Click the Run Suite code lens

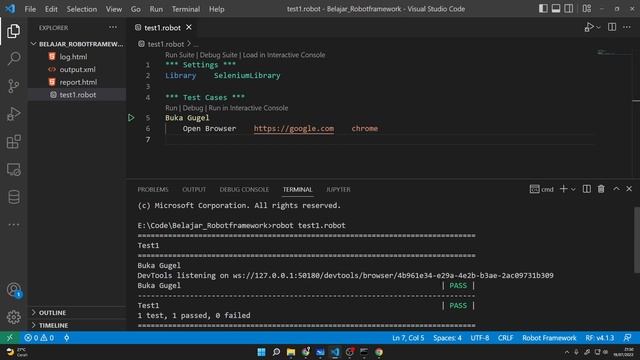click(180, 55)
